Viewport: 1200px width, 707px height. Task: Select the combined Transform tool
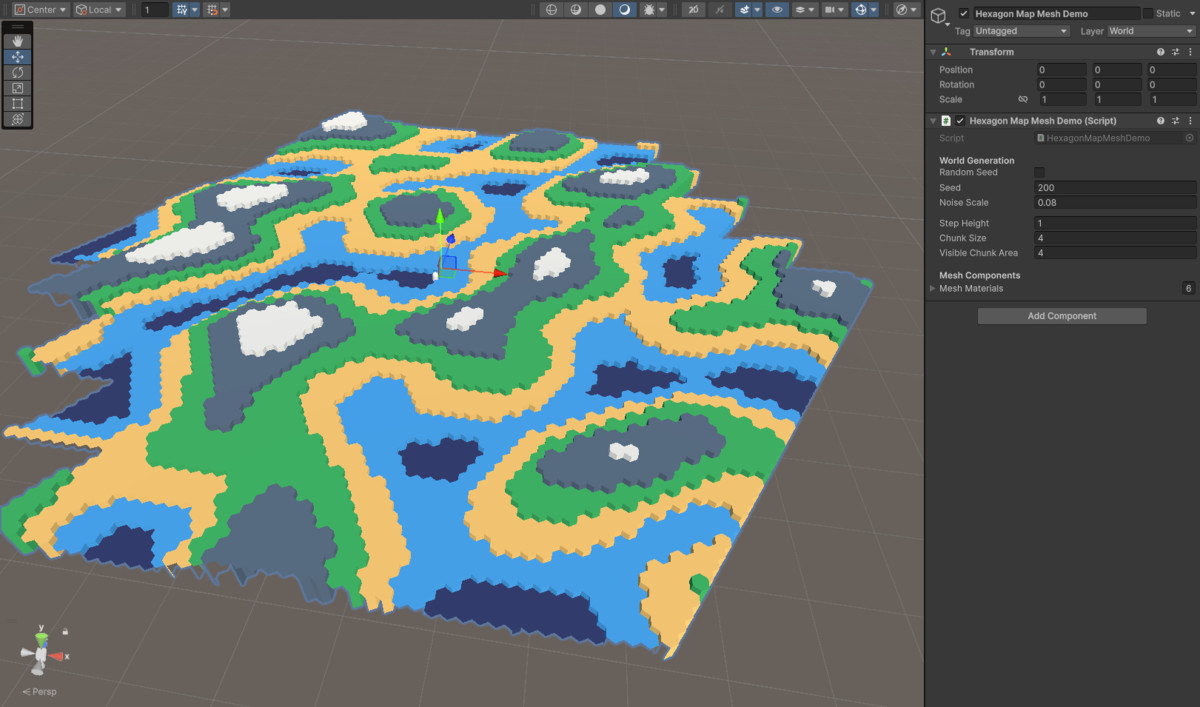pos(18,119)
